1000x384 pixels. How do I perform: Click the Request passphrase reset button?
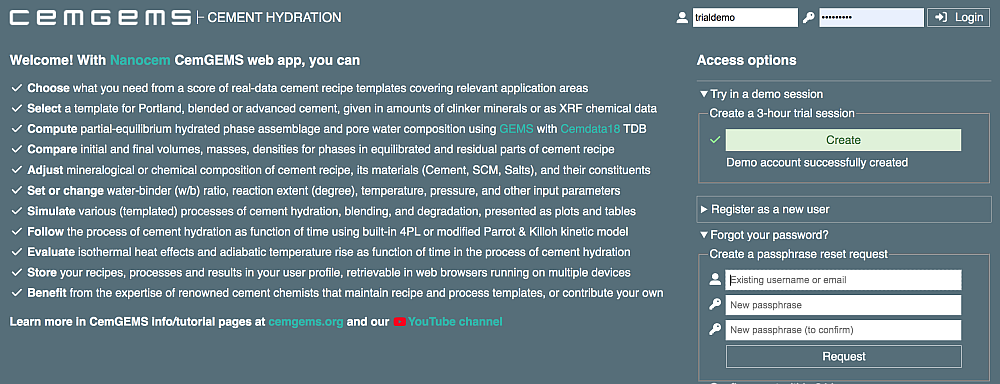tap(843, 357)
